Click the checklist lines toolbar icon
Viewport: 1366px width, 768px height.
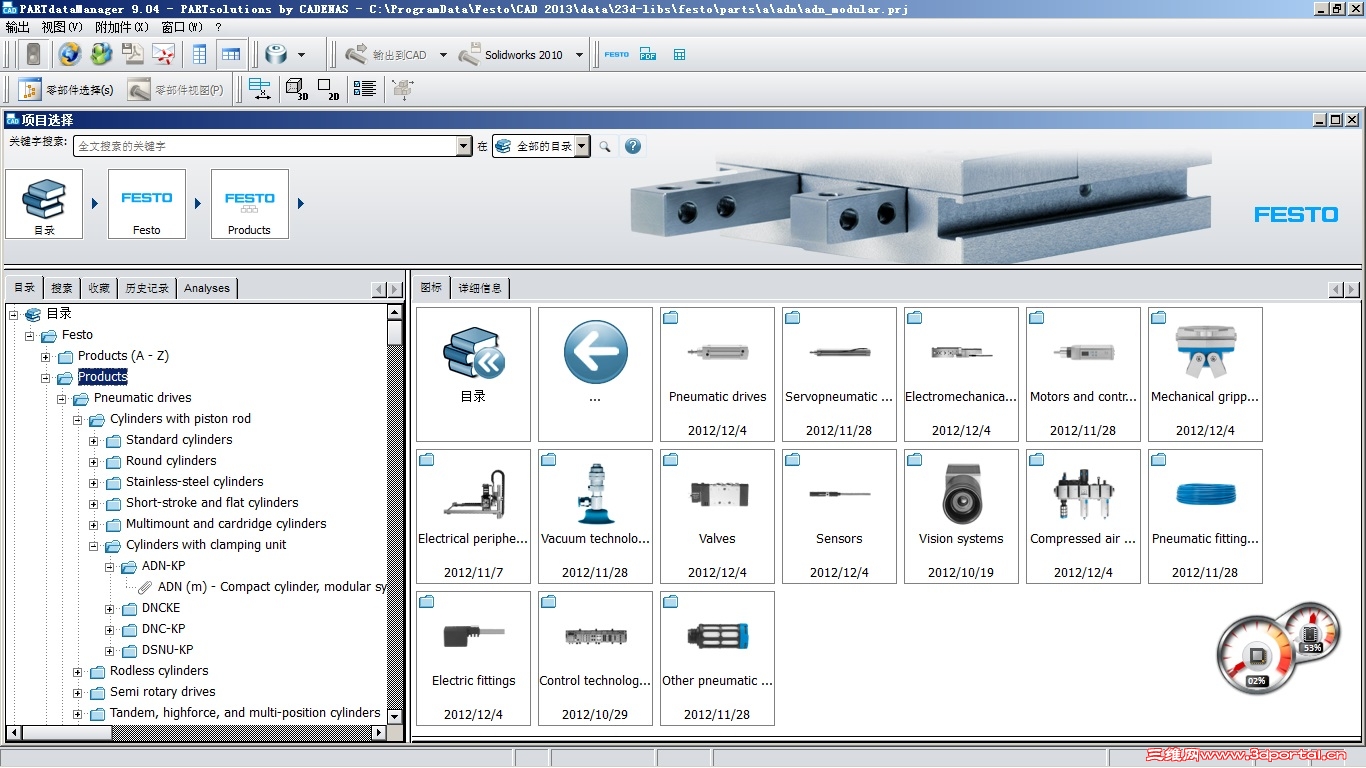(x=365, y=90)
